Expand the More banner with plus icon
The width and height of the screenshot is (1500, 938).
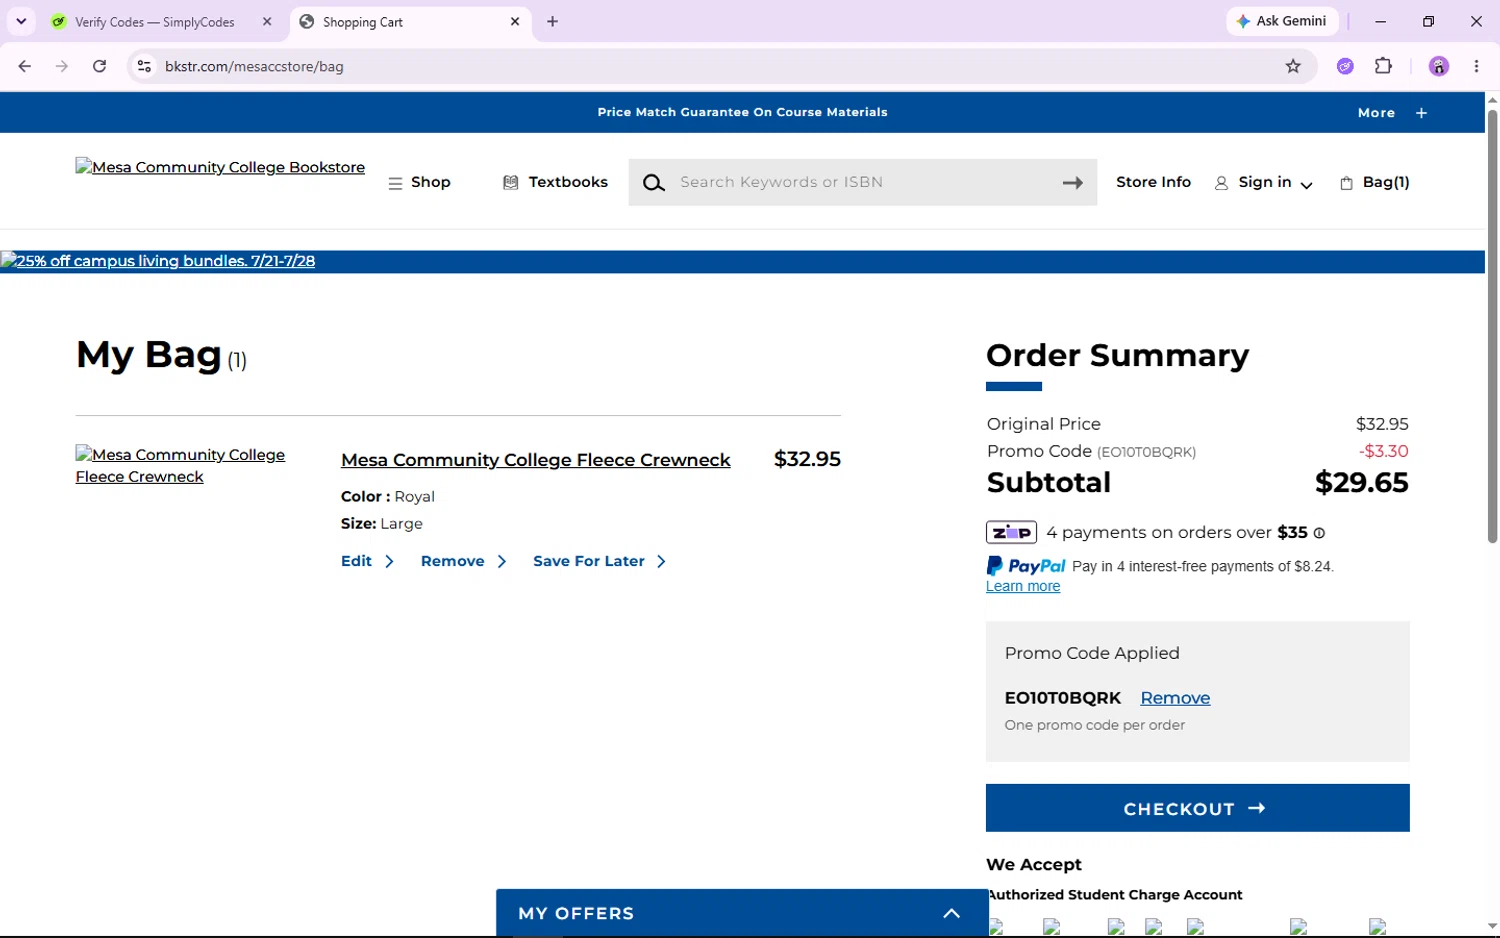[x=1392, y=113]
